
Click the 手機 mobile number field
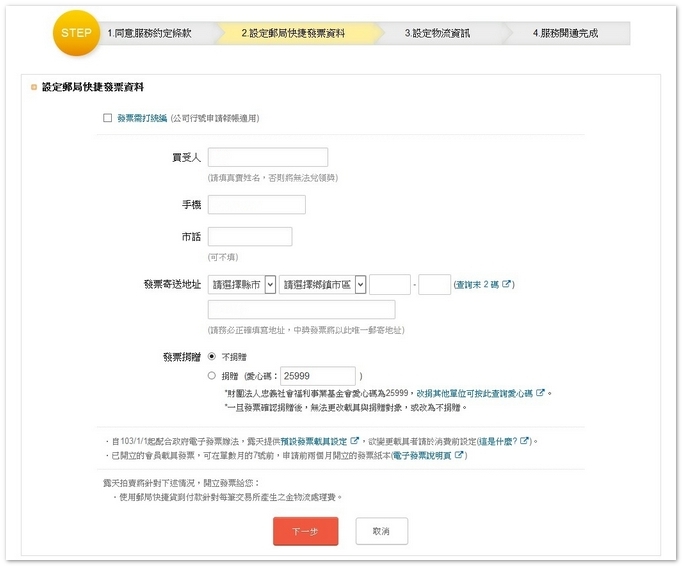[256, 205]
